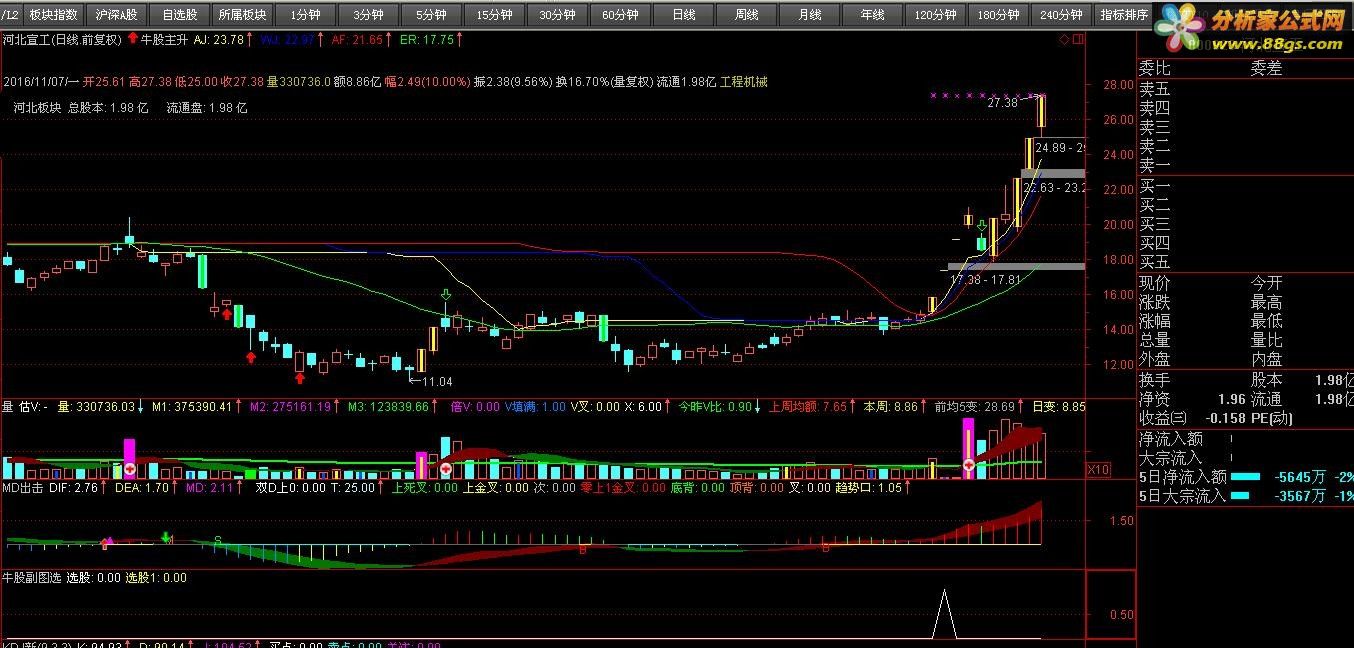Show the 所属板块 sector view
The height and width of the screenshot is (648, 1354).
243,15
